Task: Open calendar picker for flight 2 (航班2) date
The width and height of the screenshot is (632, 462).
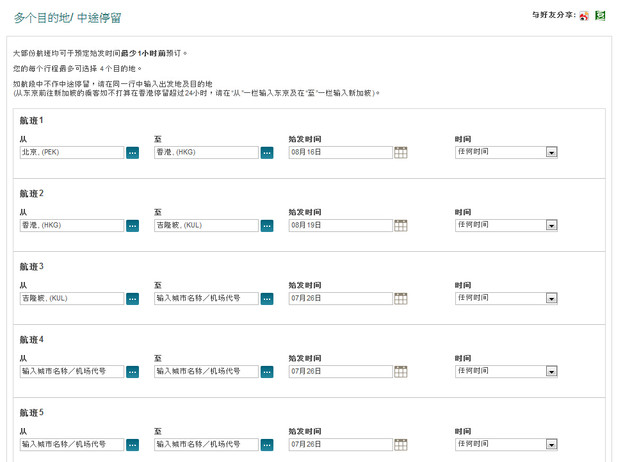Action: (x=401, y=226)
